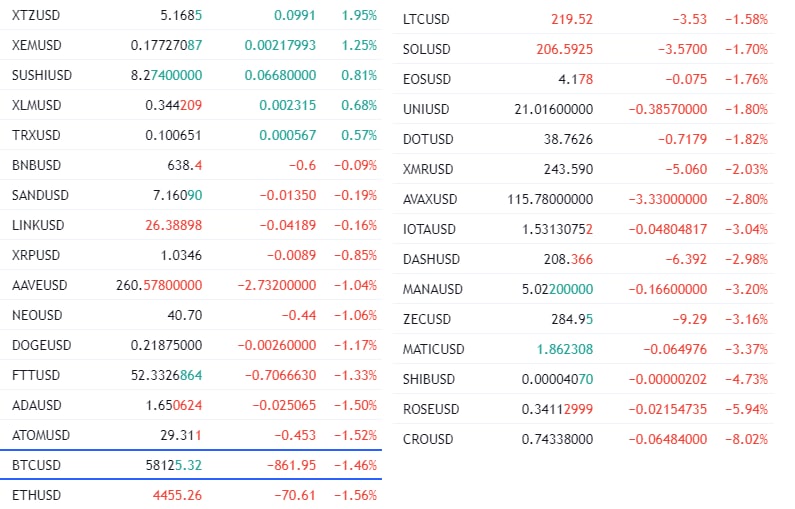
Task: Click ZECUSD change value -9.29
Action: [690, 319]
